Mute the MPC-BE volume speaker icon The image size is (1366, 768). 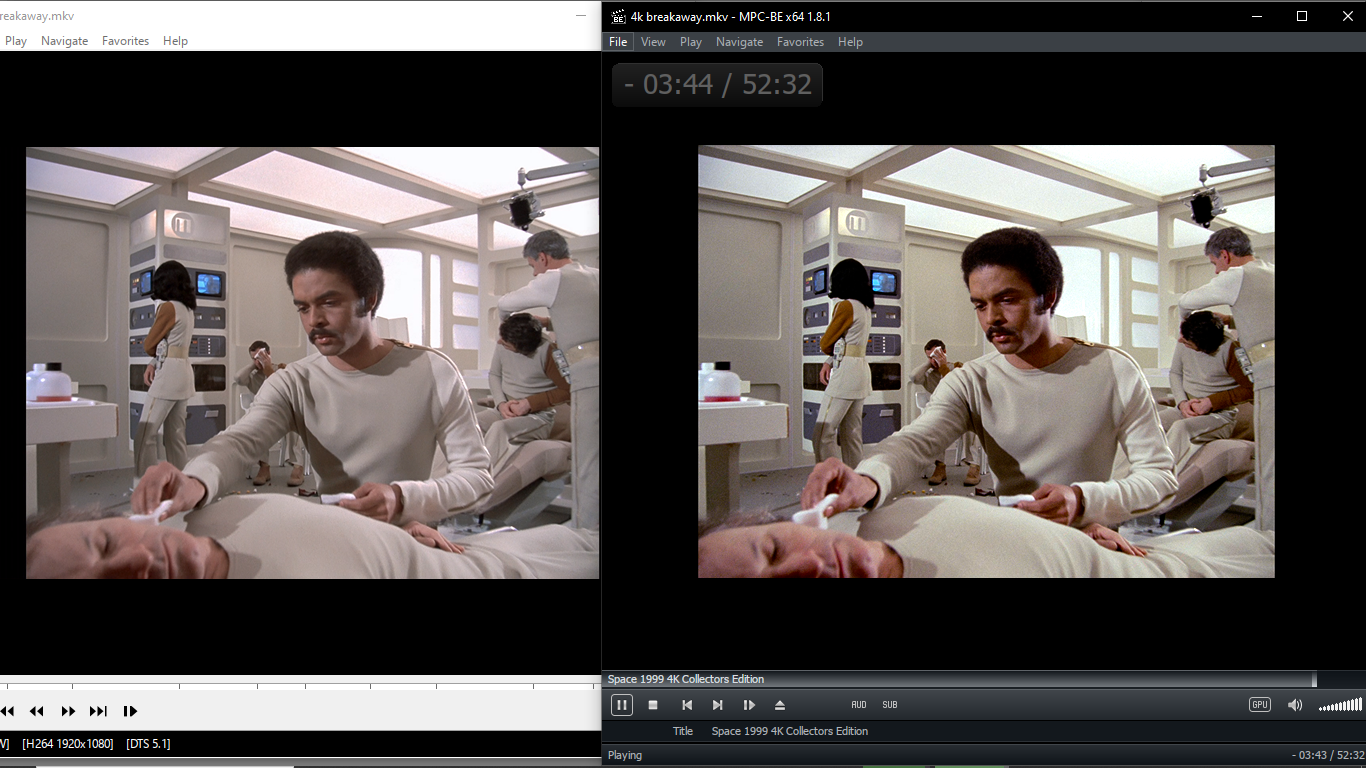click(1295, 705)
